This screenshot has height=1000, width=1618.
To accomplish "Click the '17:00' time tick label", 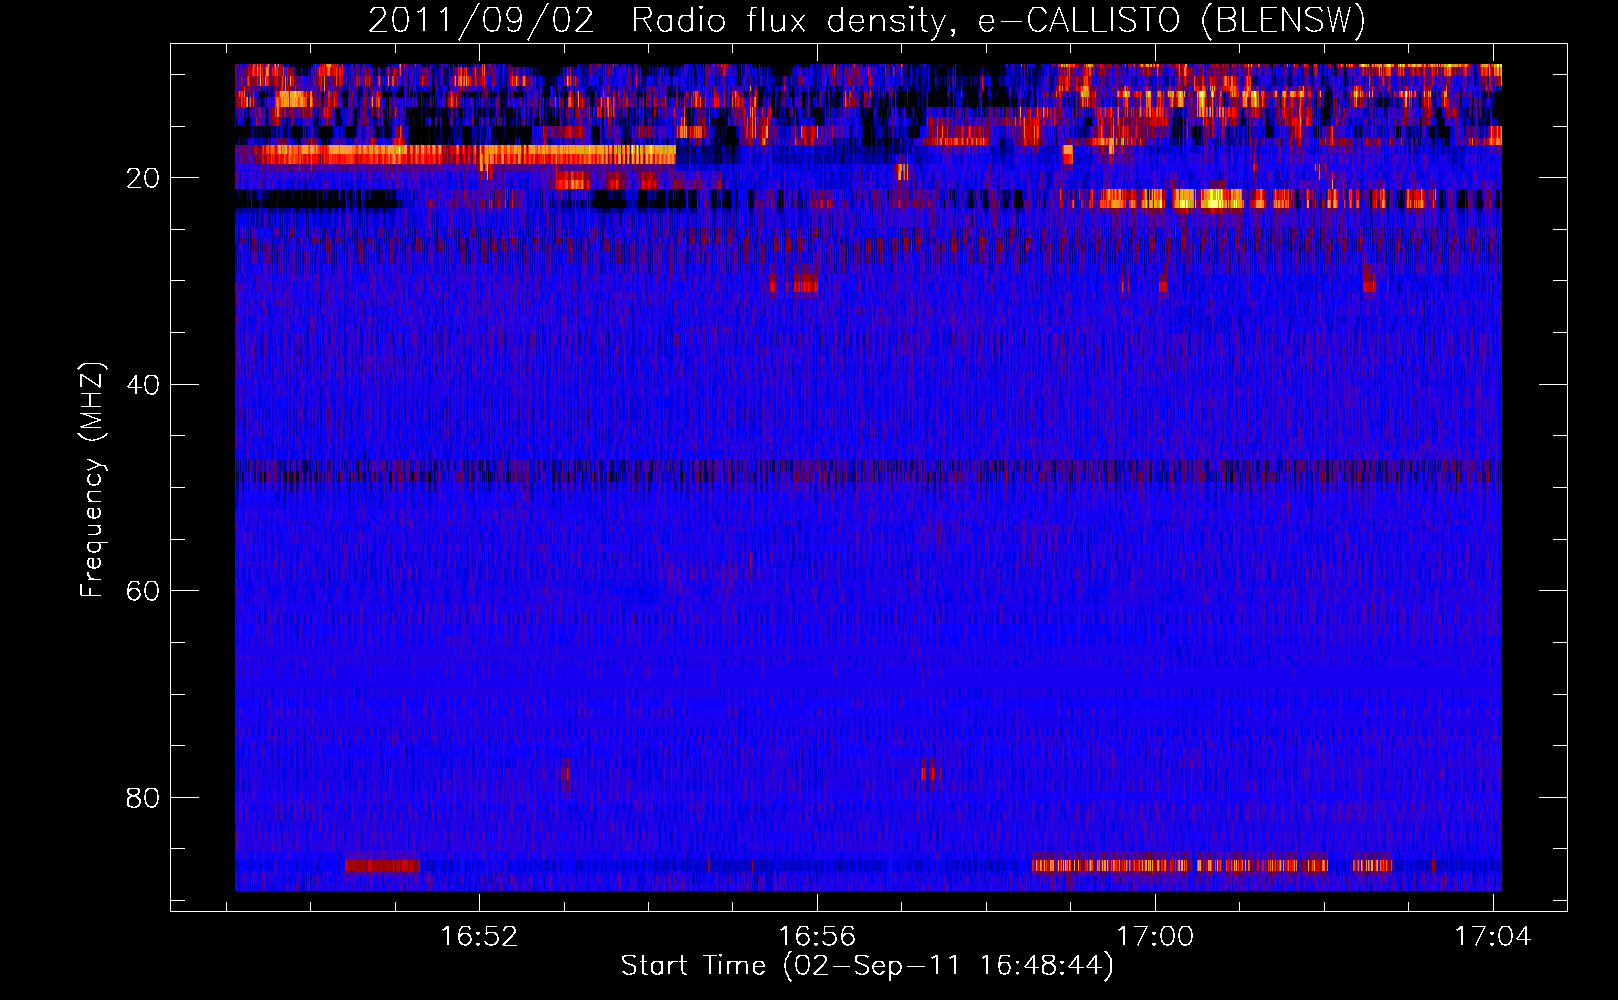I will point(1155,937).
